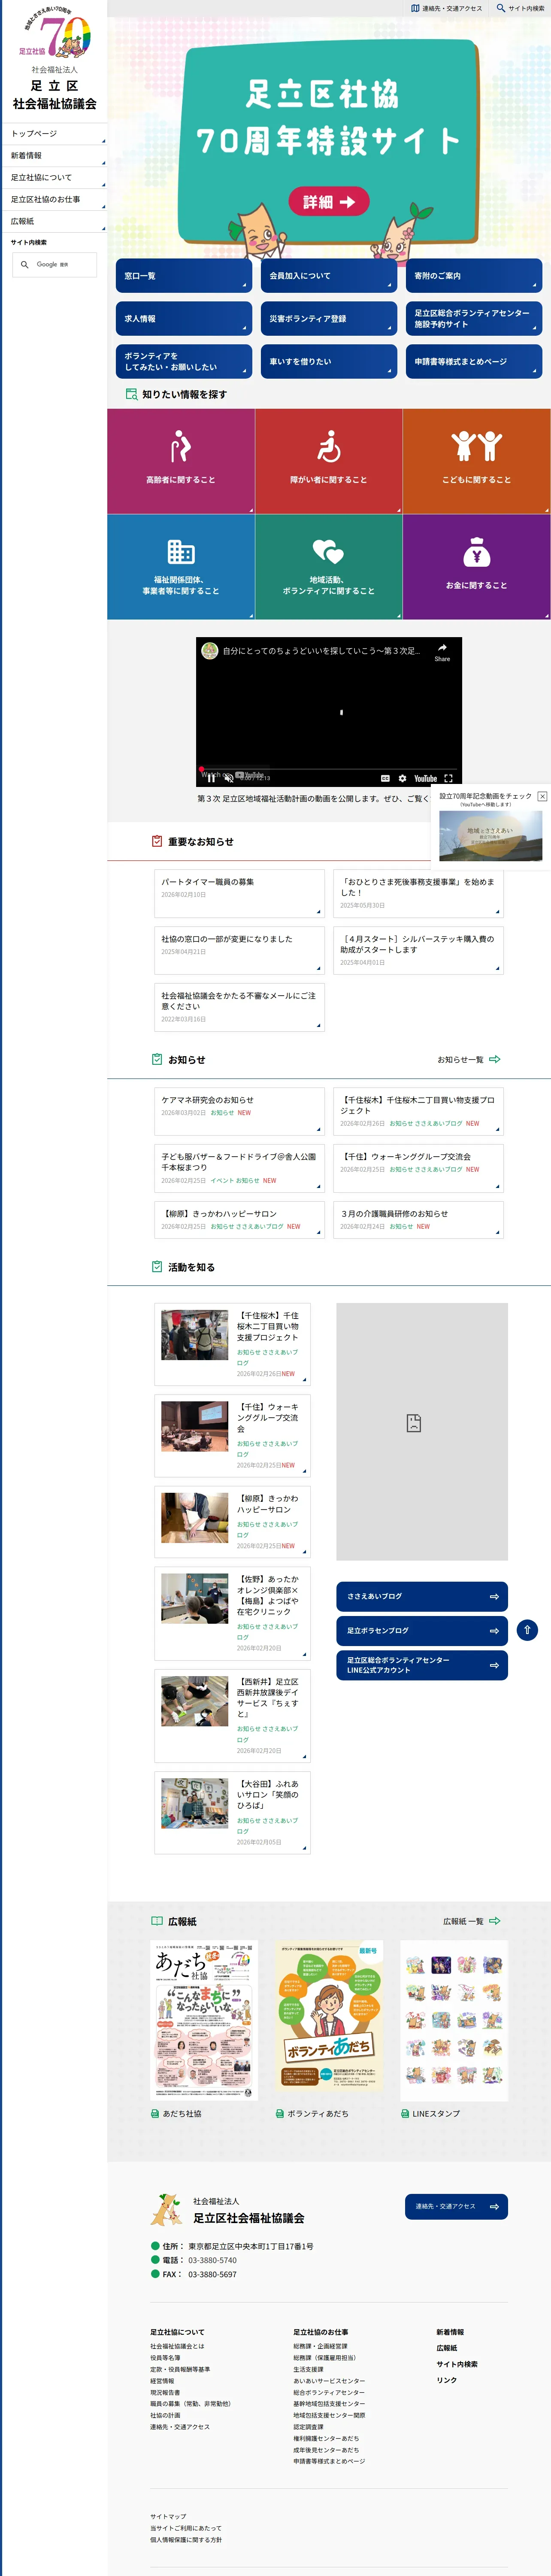551x2576 pixels.
Task: Enter fullscreen mode on the video
Action: pos(448,778)
